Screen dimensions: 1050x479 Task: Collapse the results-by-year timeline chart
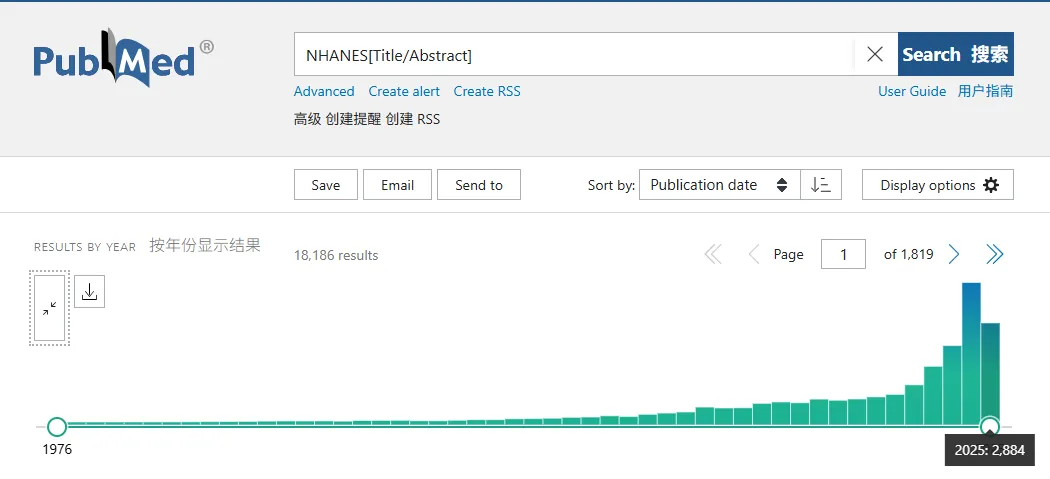tap(50, 308)
